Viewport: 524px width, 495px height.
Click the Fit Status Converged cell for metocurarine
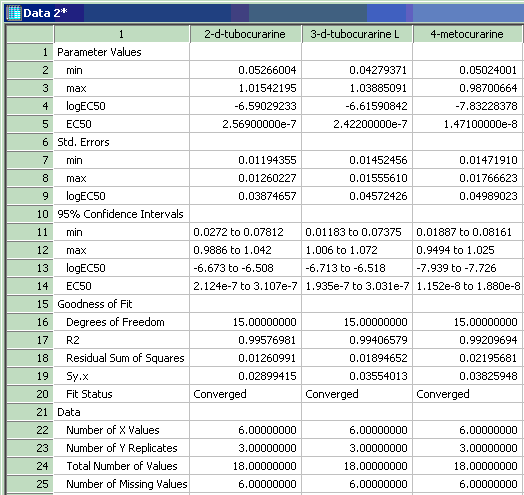point(467,394)
